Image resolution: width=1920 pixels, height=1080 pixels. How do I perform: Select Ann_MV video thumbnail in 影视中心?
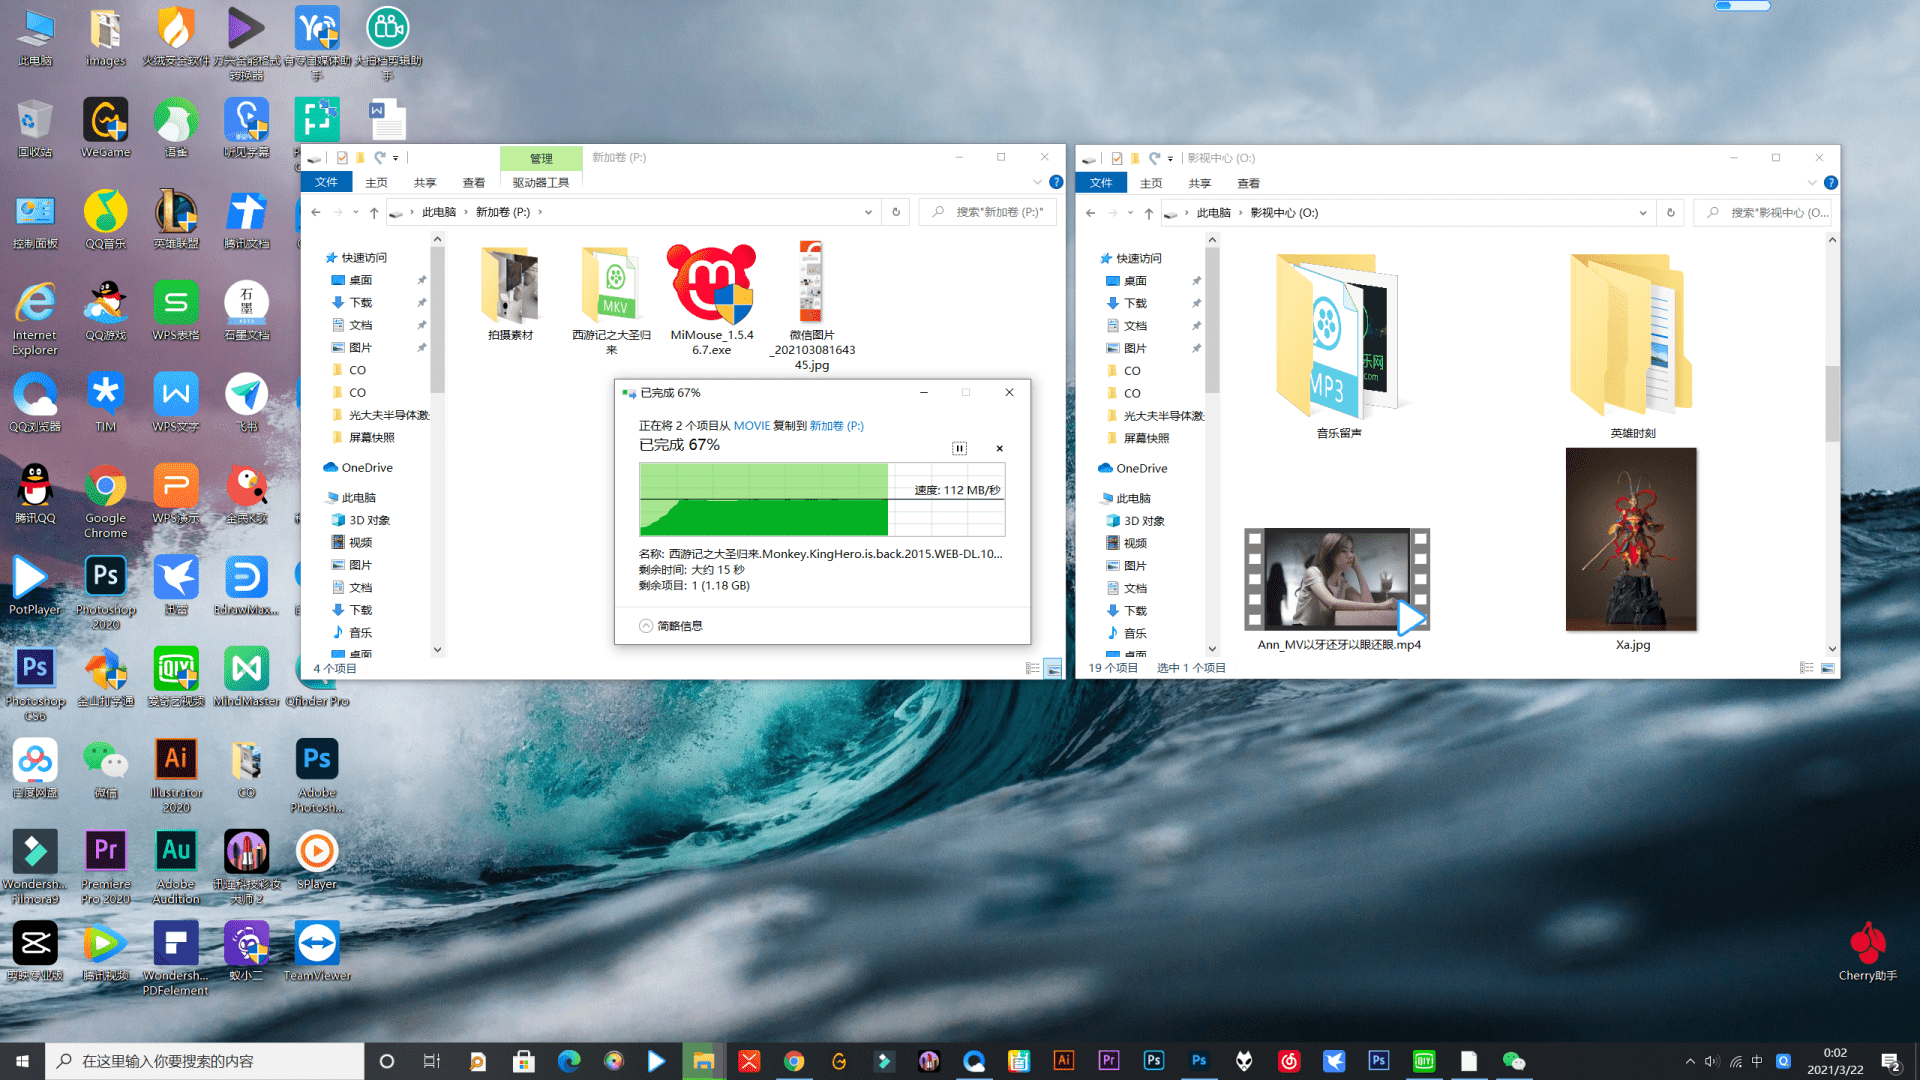1337,580
